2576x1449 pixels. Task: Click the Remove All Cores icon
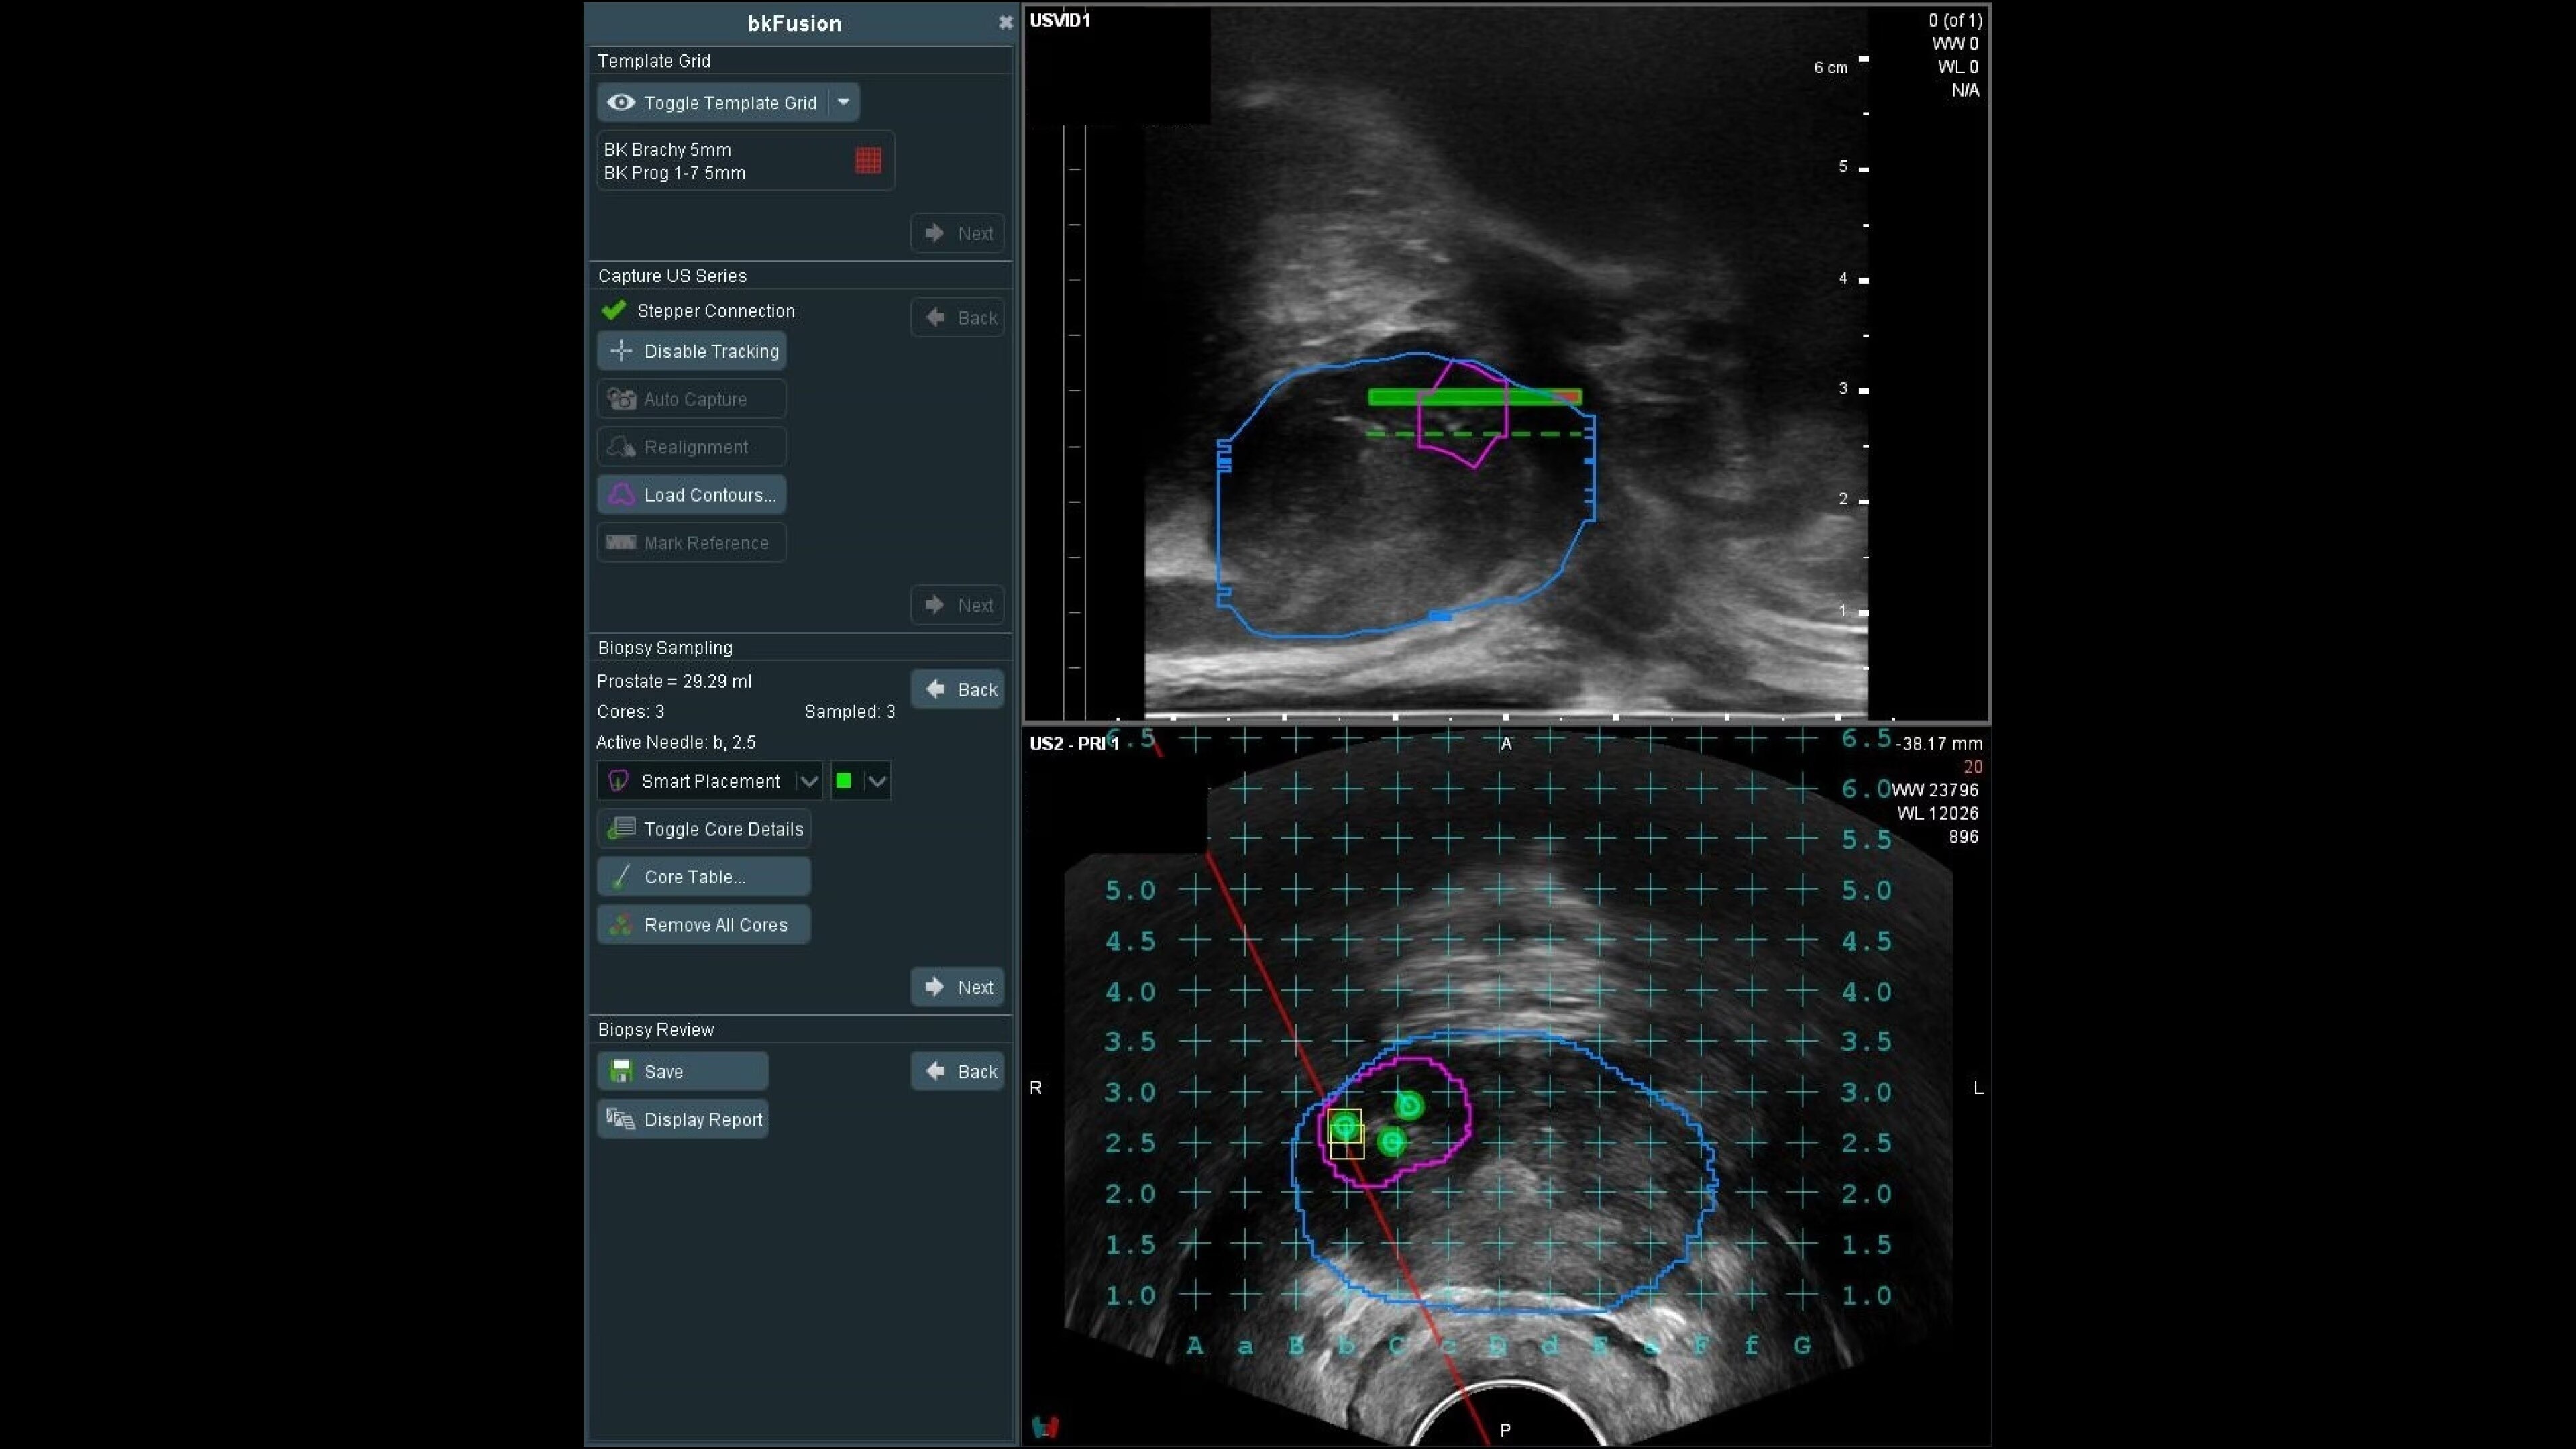click(x=621, y=925)
